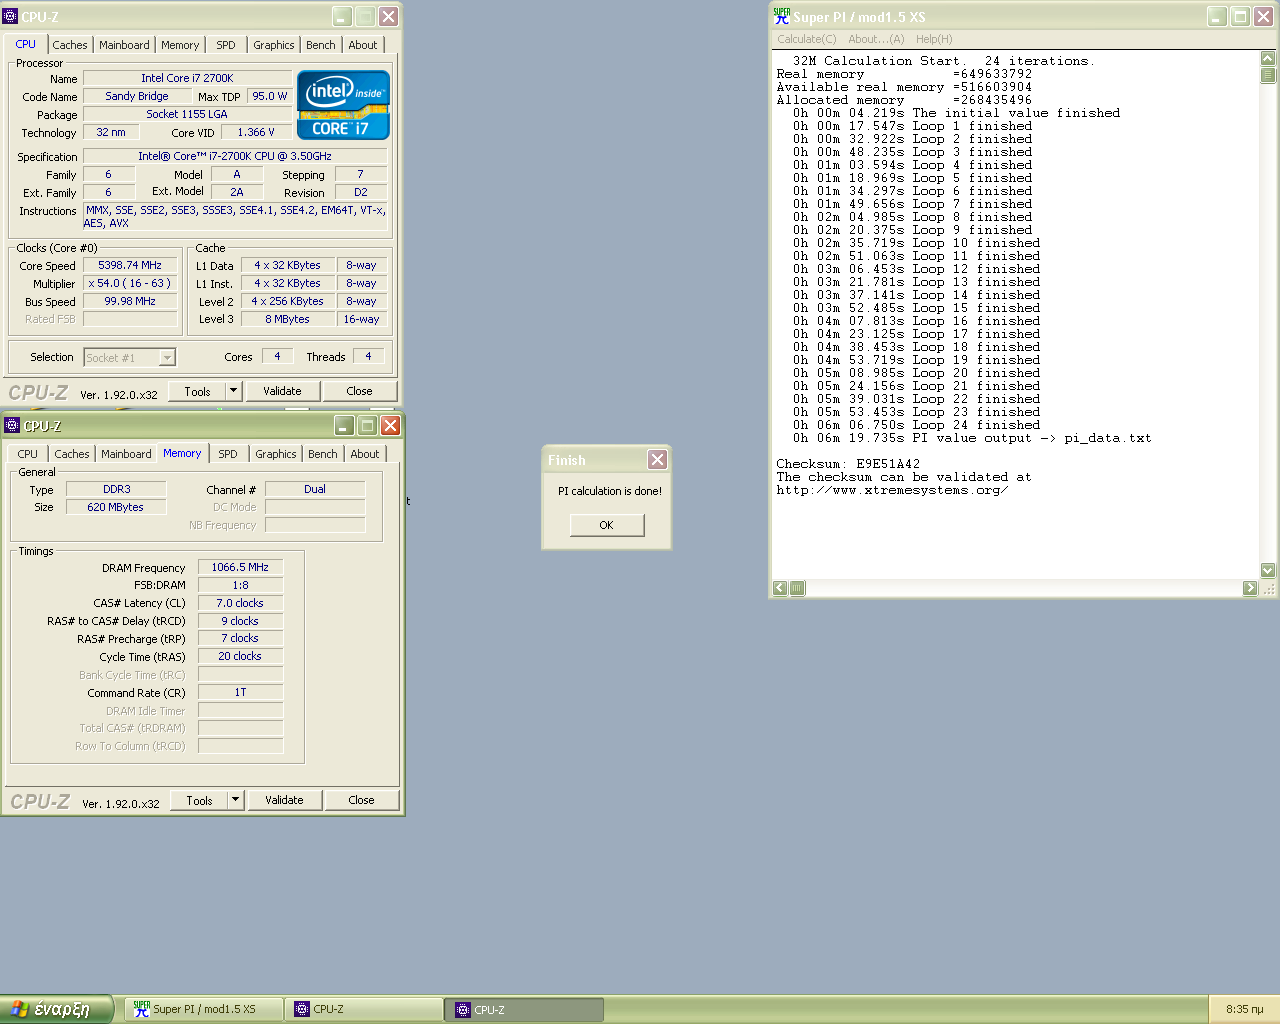
Task: Click the Channel # value Dual
Action: [x=315, y=489]
